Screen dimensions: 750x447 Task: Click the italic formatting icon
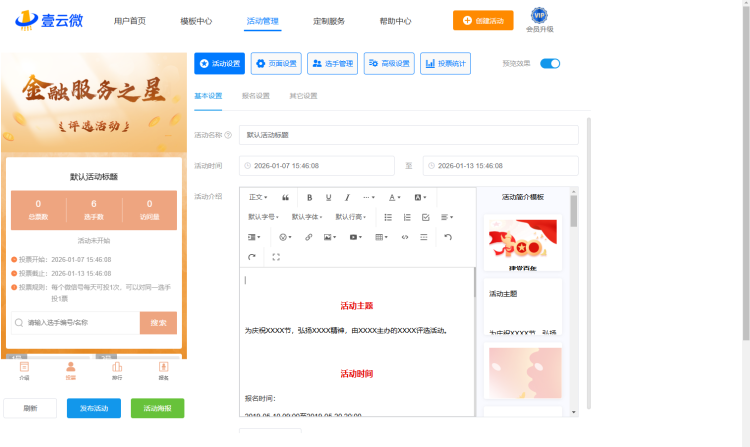(347, 197)
